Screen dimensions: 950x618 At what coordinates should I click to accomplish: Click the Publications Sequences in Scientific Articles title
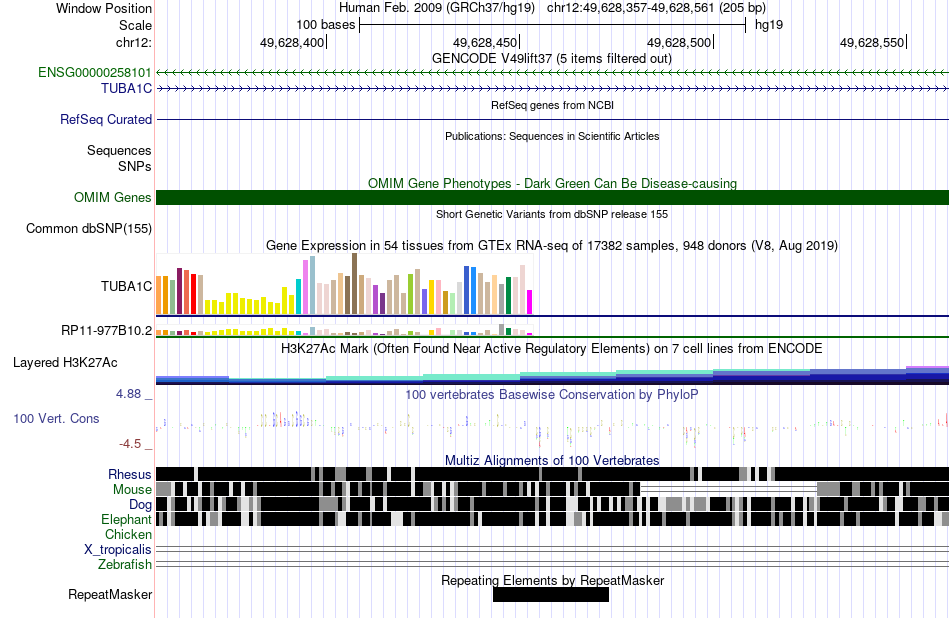552,136
